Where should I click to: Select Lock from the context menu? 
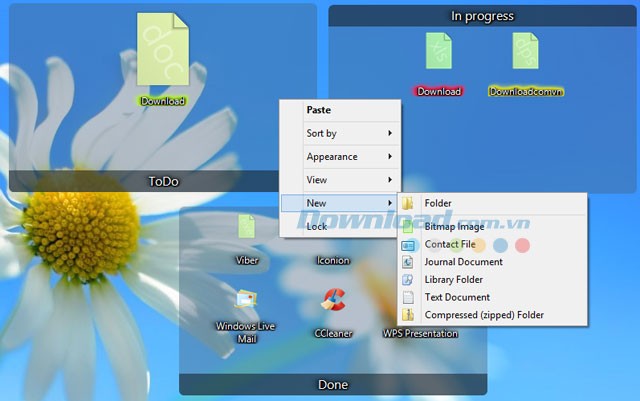[317, 227]
